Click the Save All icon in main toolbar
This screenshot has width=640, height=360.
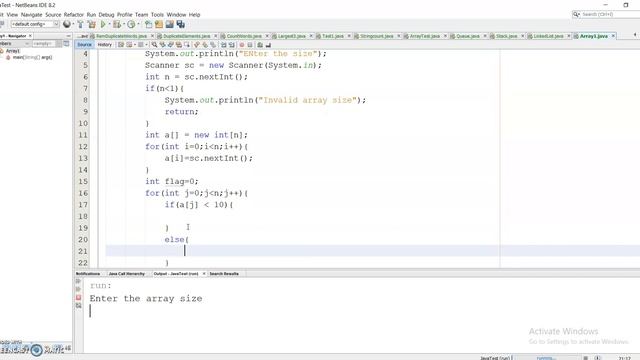tap(180, 24)
